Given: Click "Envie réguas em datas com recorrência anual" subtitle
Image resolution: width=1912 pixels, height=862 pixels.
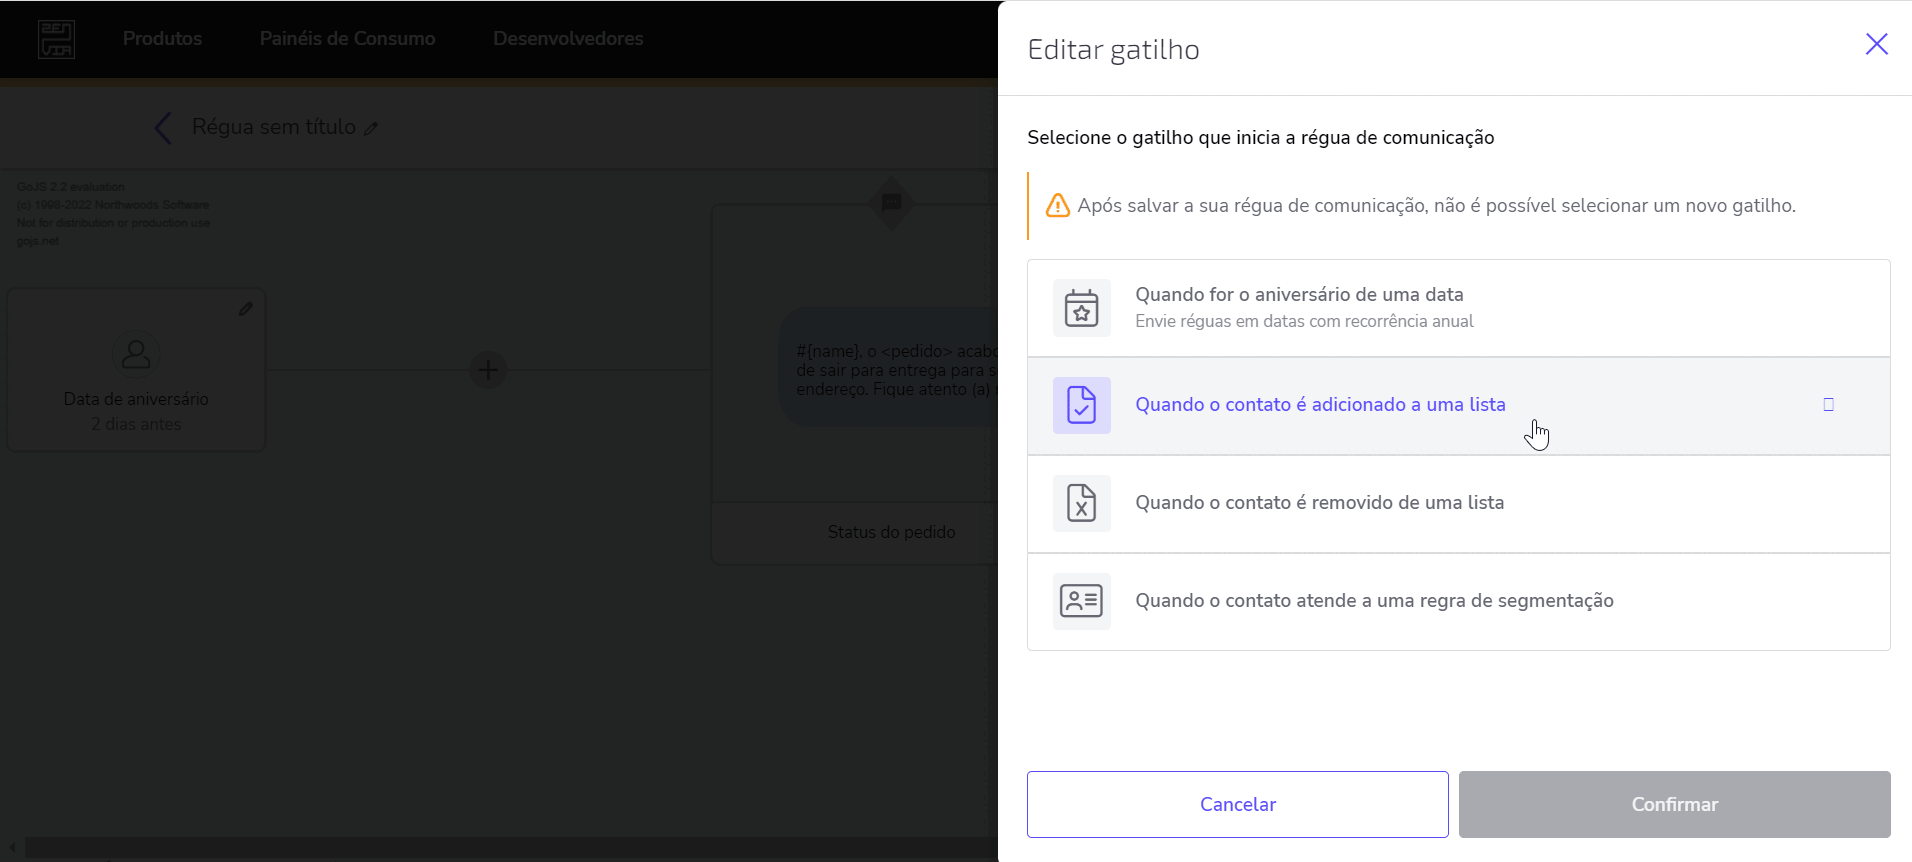Looking at the screenshot, I should tap(1304, 321).
